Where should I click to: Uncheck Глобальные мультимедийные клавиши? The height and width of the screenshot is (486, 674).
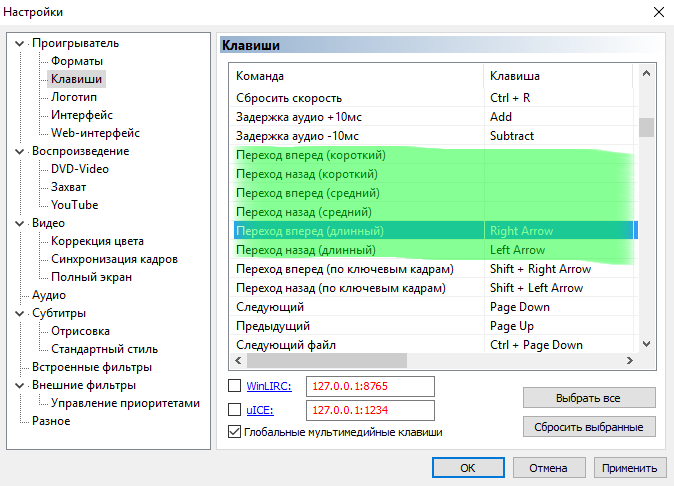tap(235, 432)
